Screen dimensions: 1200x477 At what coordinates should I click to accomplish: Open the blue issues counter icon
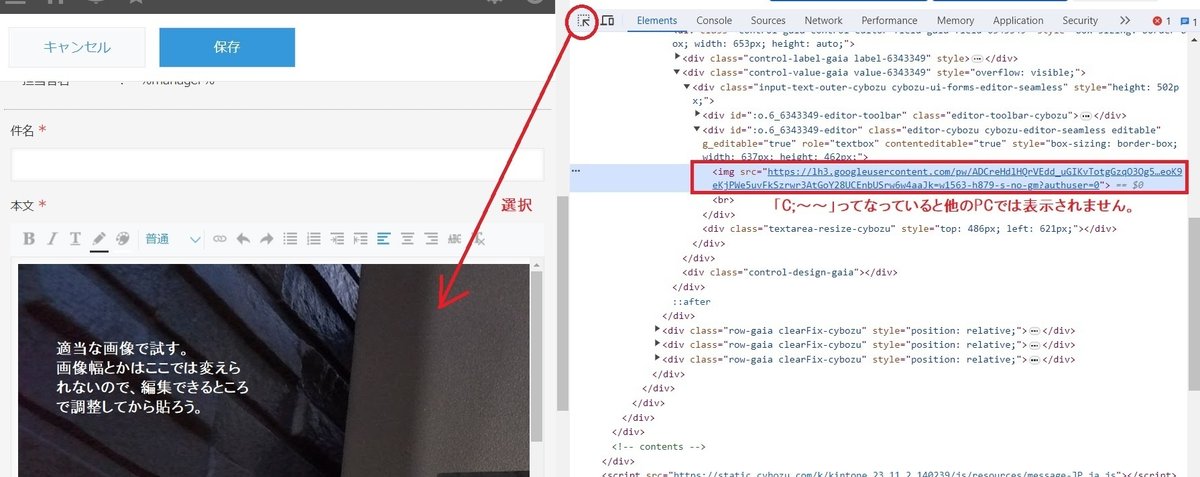click(1188, 21)
